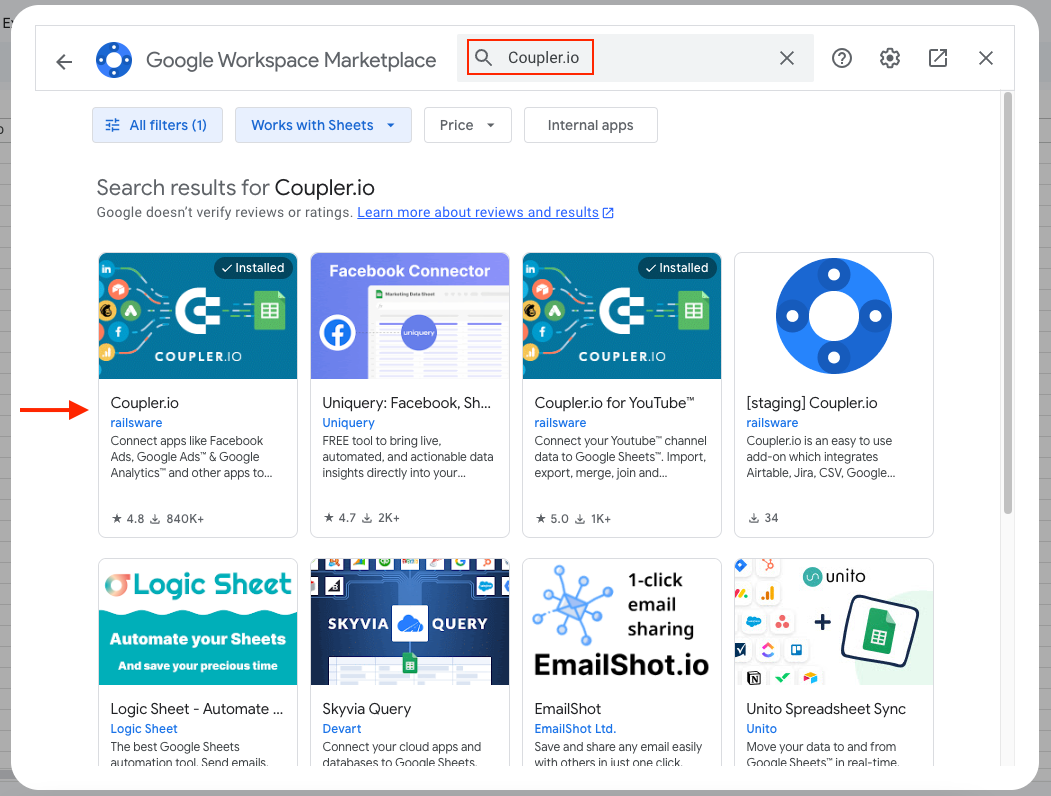
Task: Click Installed badge on Coupler.io card
Action: 253,268
